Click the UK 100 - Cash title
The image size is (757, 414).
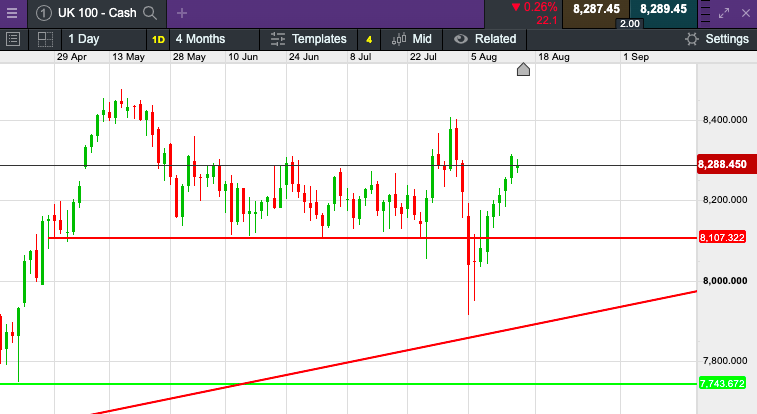pos(97,13)
